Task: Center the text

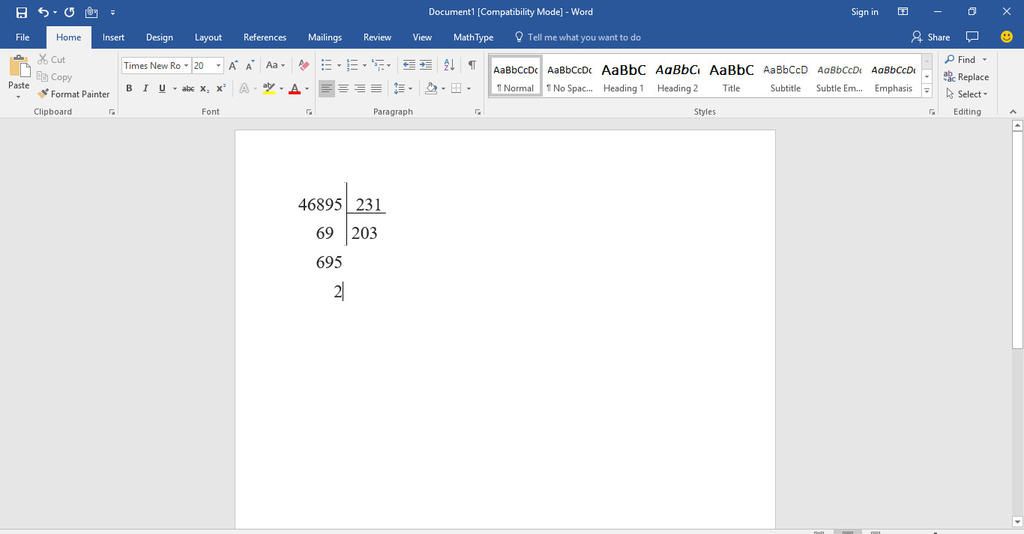Action: 344,88
